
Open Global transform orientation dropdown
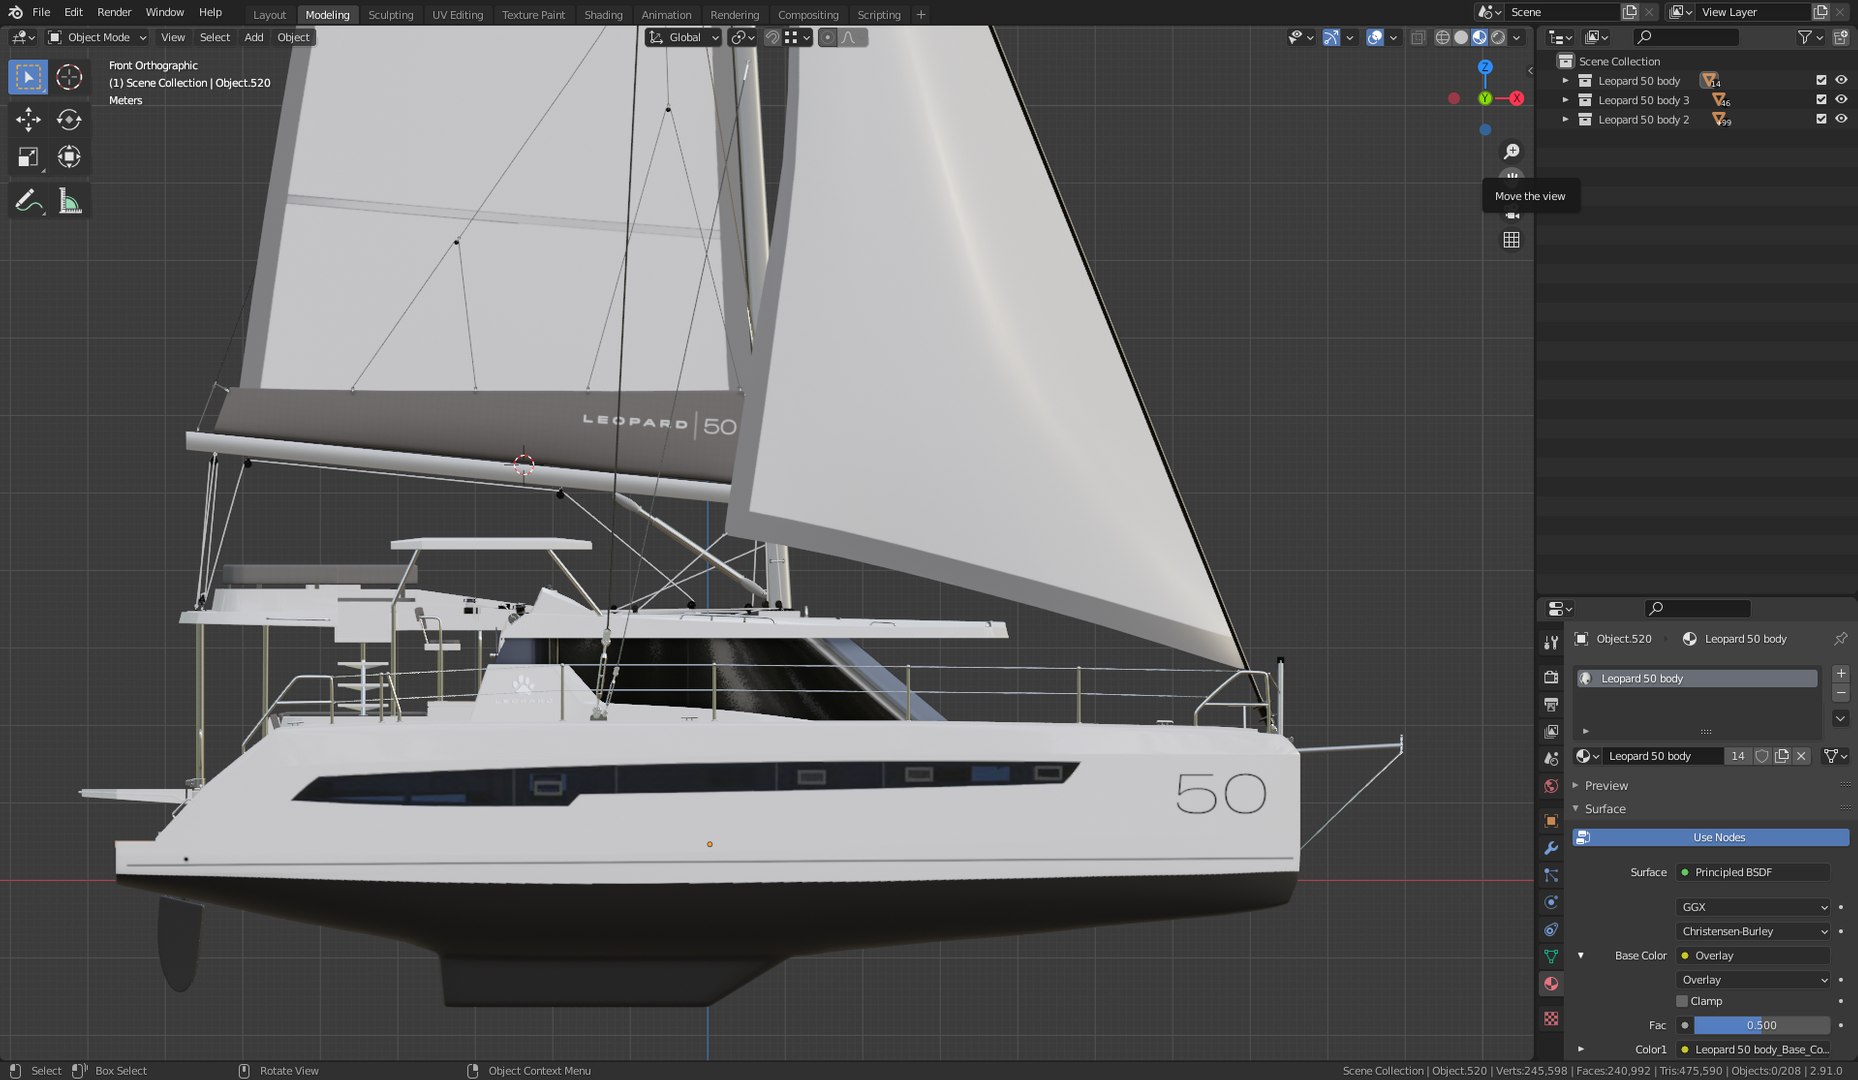684,37
